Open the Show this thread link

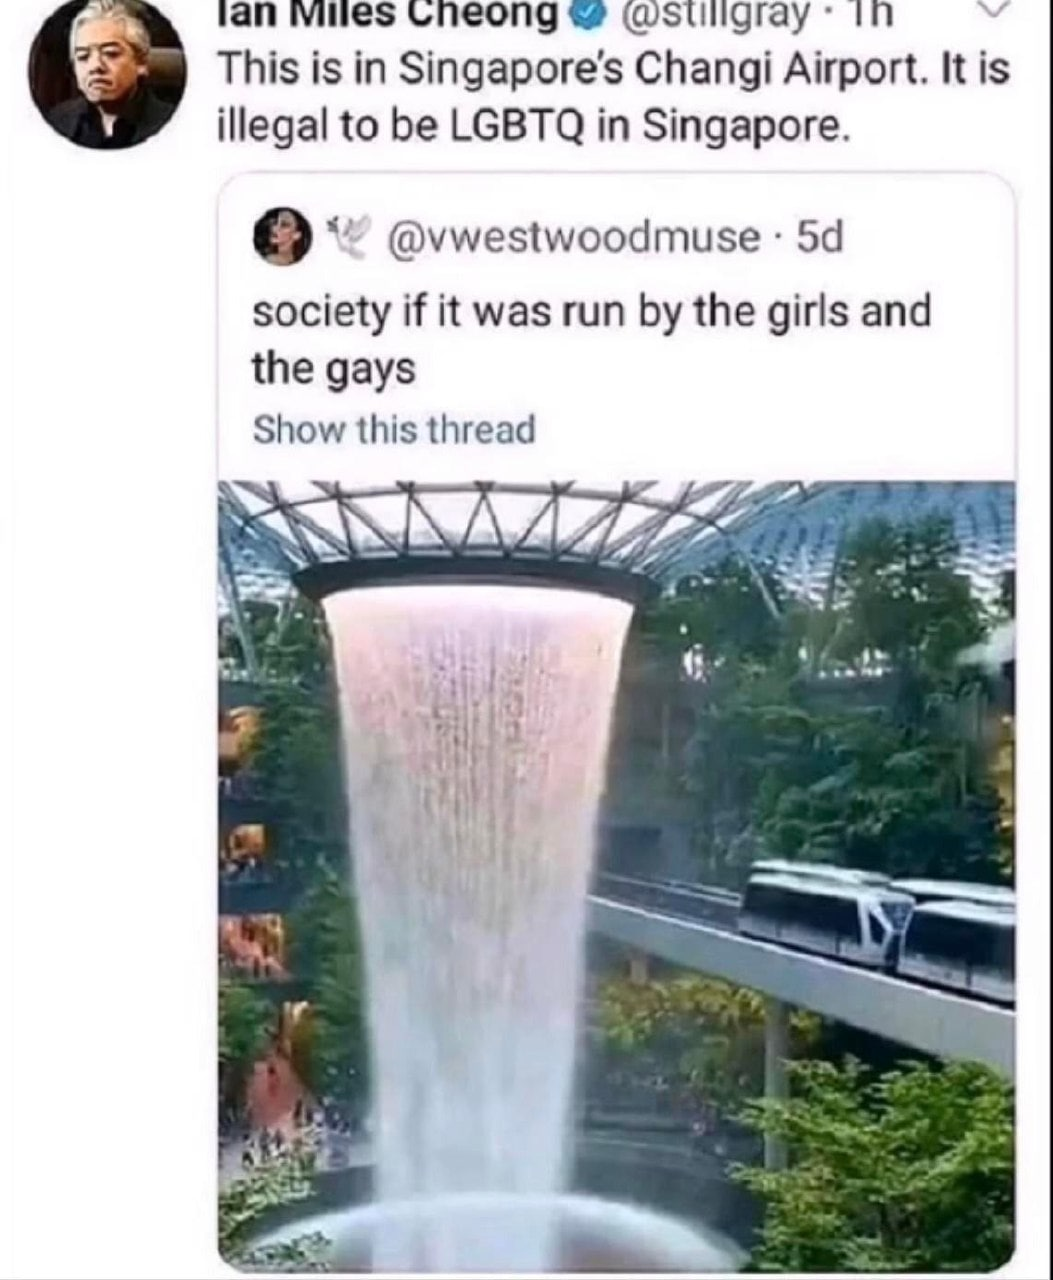394,430
